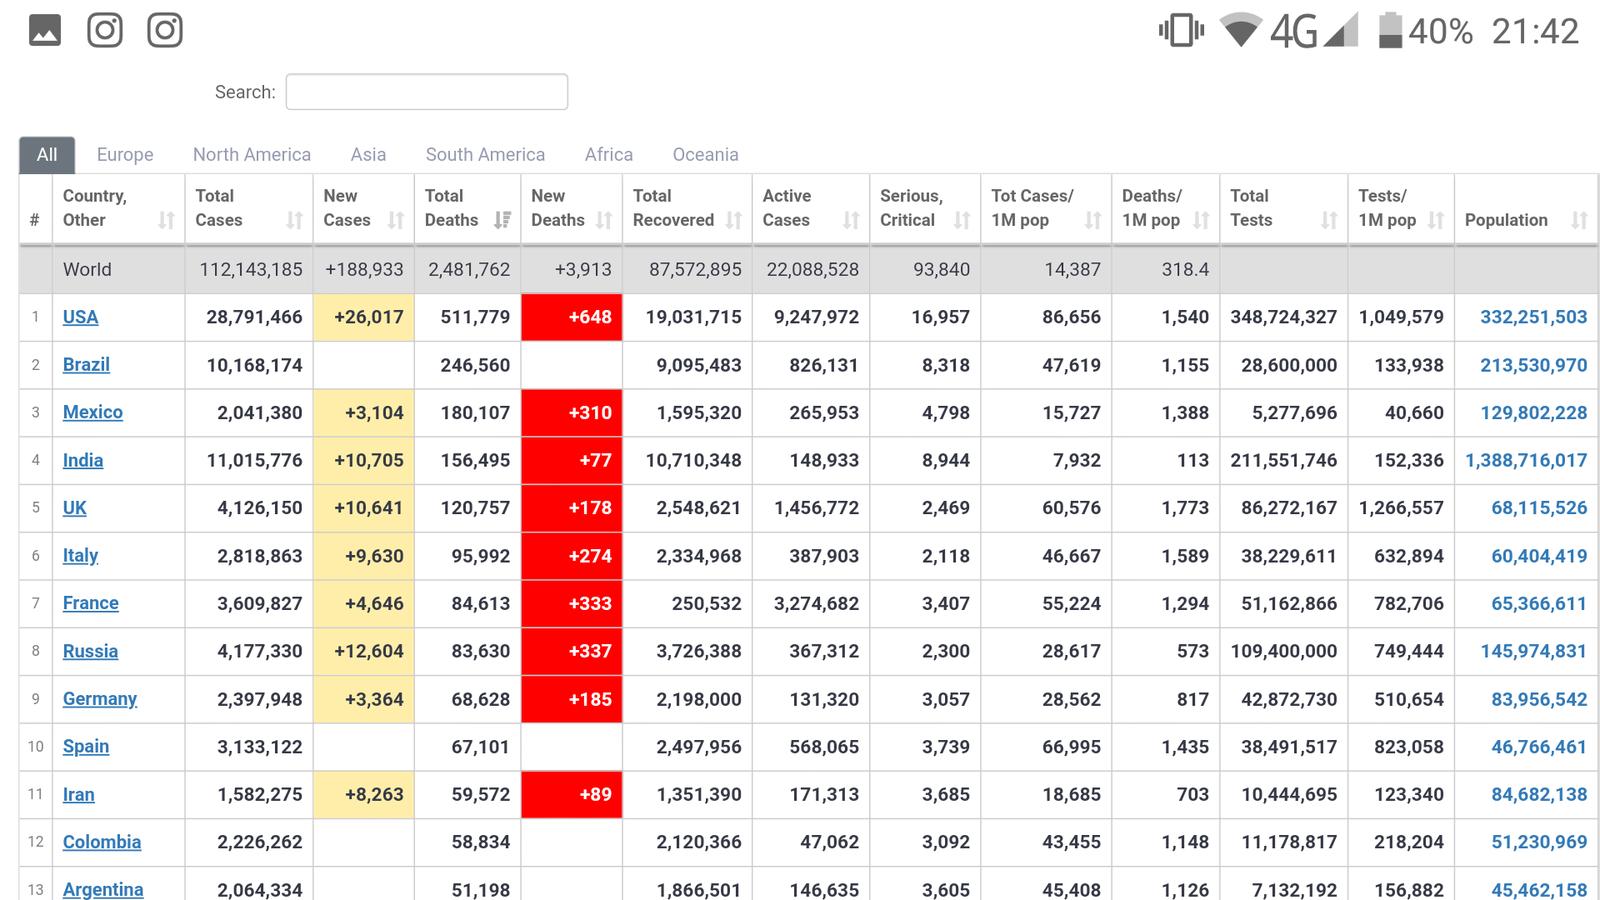The width and height of the screenshot is (1600, 900).
Task: Click Serious, Critical sort arrows
Action: click(x=962, y=220)
